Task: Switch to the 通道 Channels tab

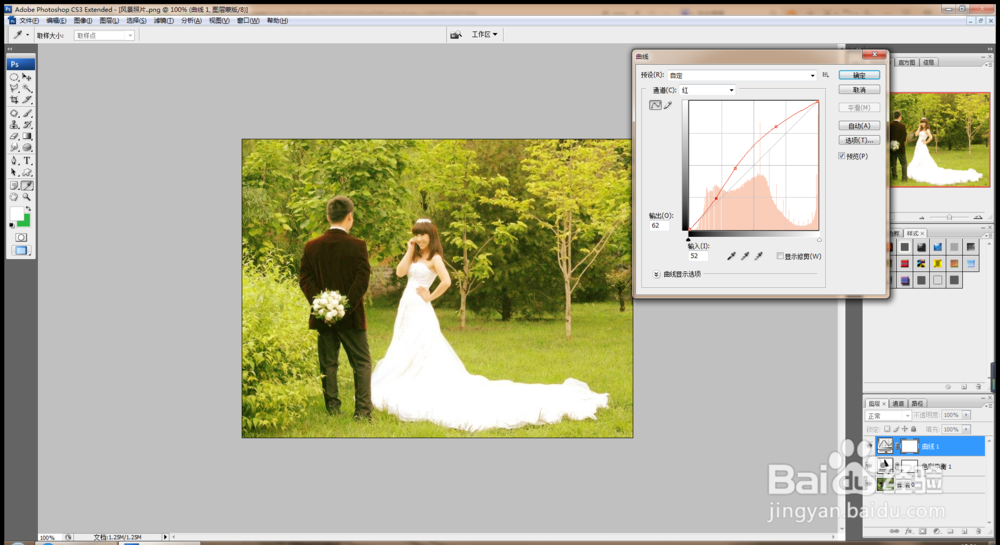Action: click(898, 403)
